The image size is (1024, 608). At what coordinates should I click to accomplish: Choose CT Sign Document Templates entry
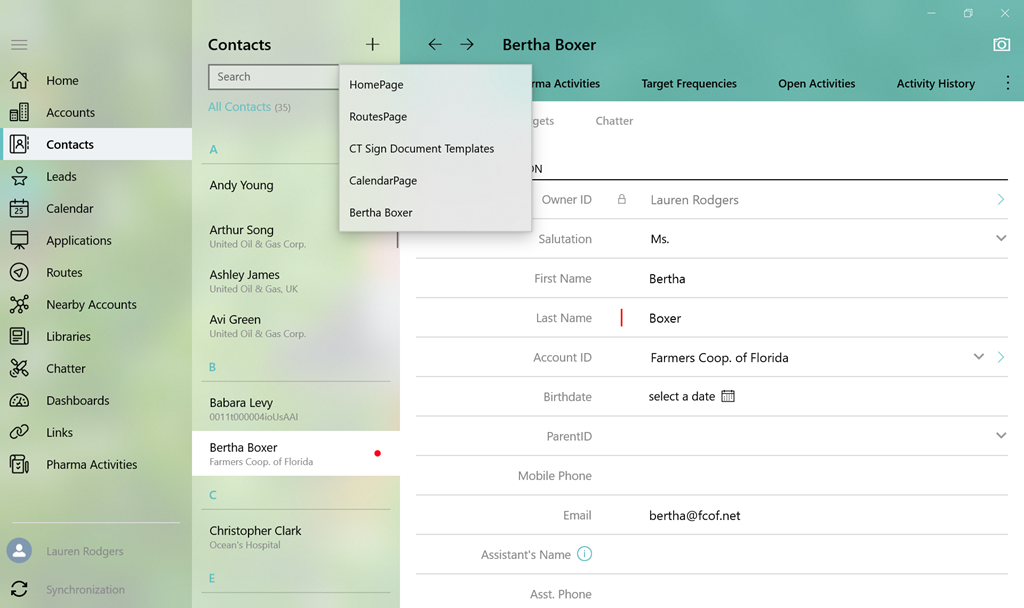click(421, 149)
